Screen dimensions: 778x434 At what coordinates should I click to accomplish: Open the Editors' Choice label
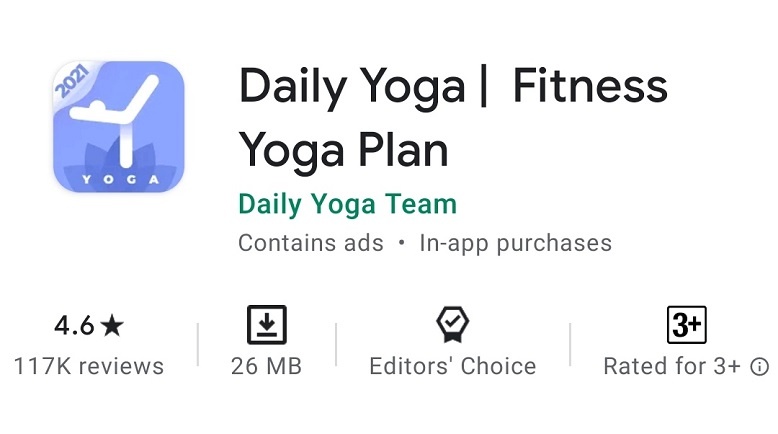[453, 367]
